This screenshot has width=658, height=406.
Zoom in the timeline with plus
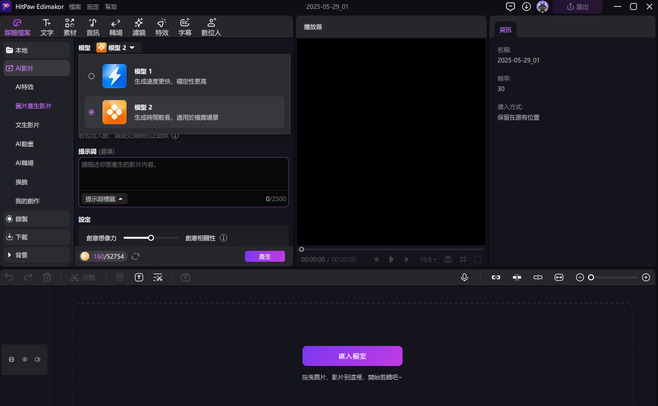click(x=646, y=278)
